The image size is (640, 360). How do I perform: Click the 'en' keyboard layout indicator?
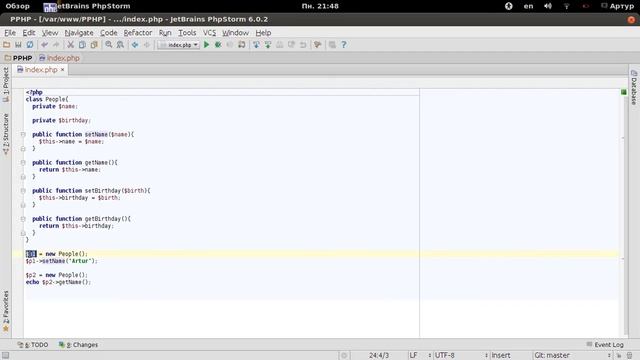529,6
